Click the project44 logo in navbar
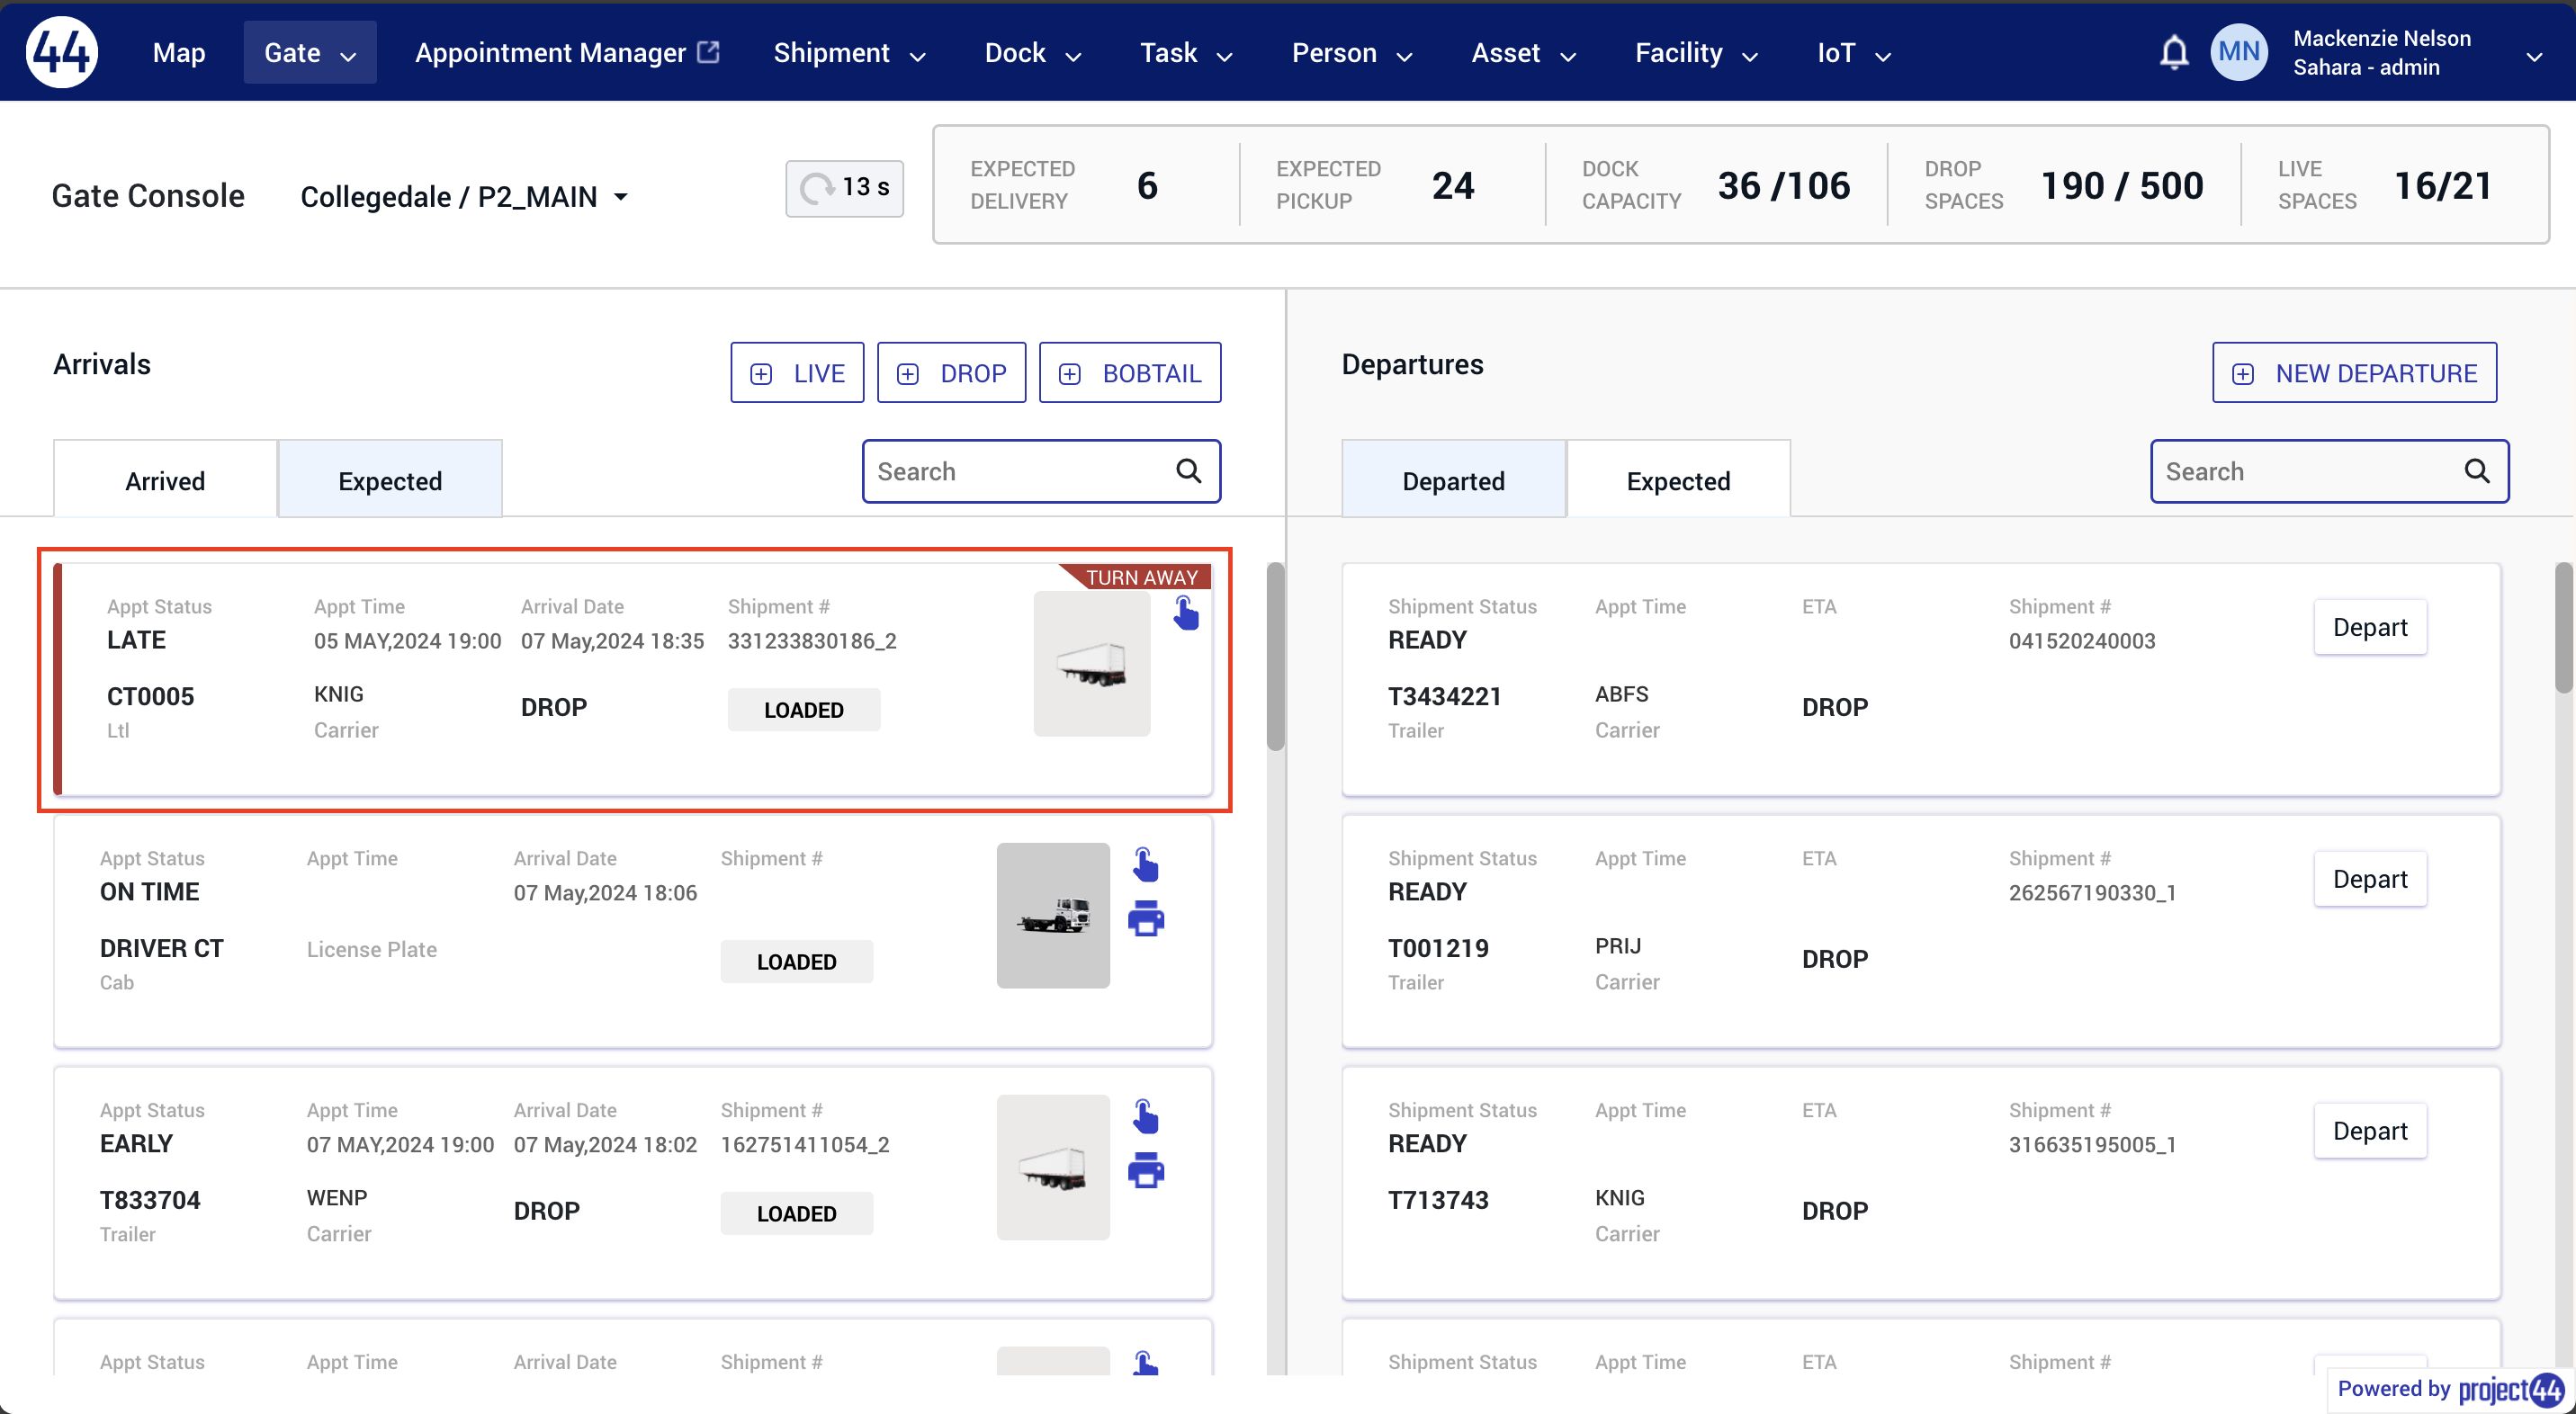 [x=62, y=52]
